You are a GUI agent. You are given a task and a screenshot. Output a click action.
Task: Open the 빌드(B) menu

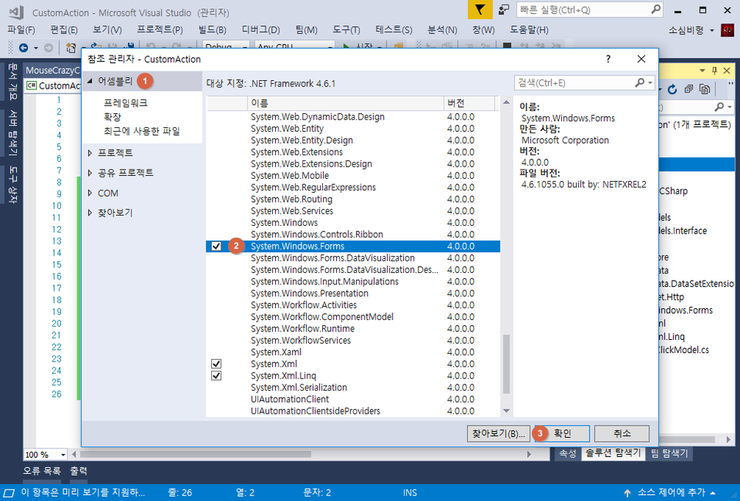pyautogui.click(x=212, y=30)
